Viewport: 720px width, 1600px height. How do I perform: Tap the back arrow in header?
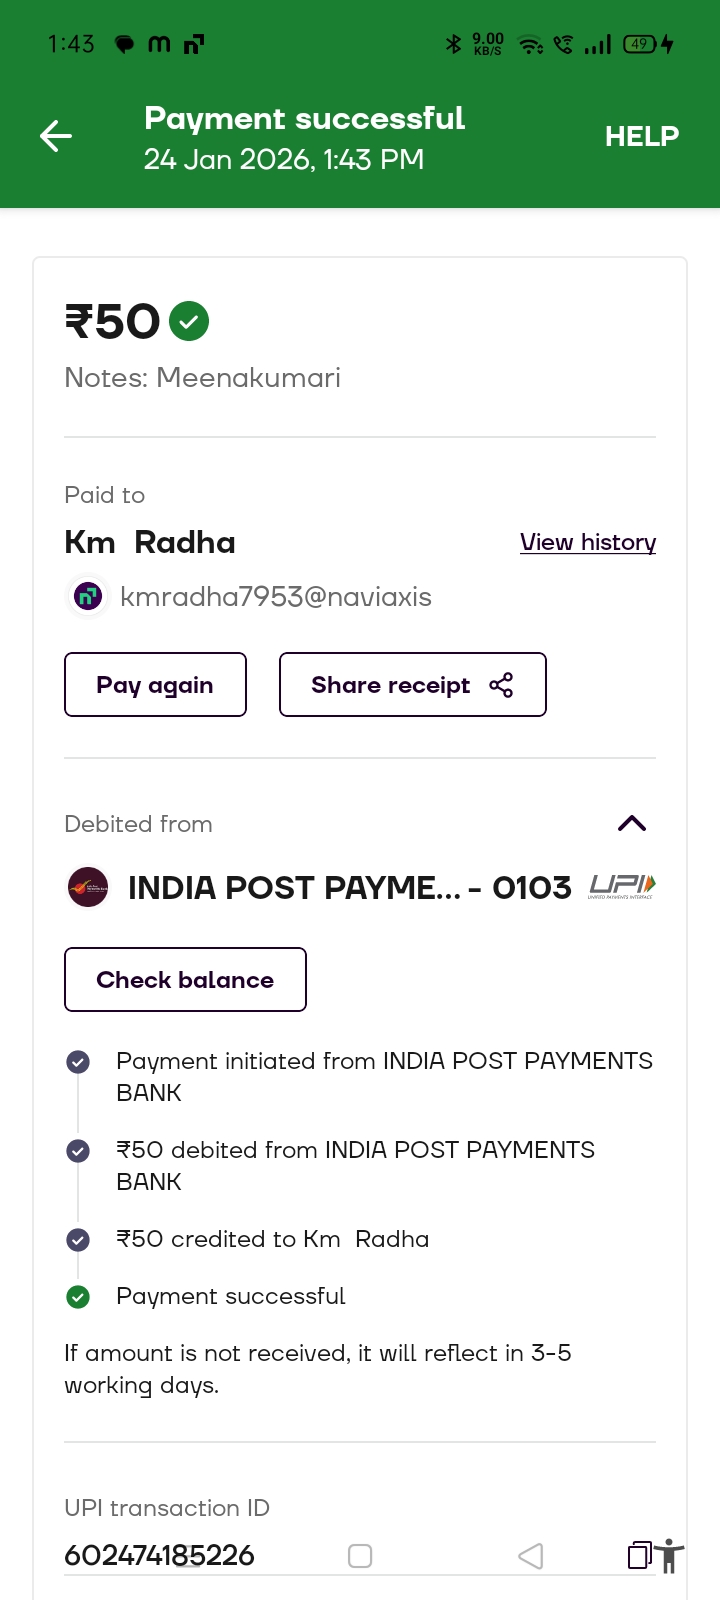56,136
